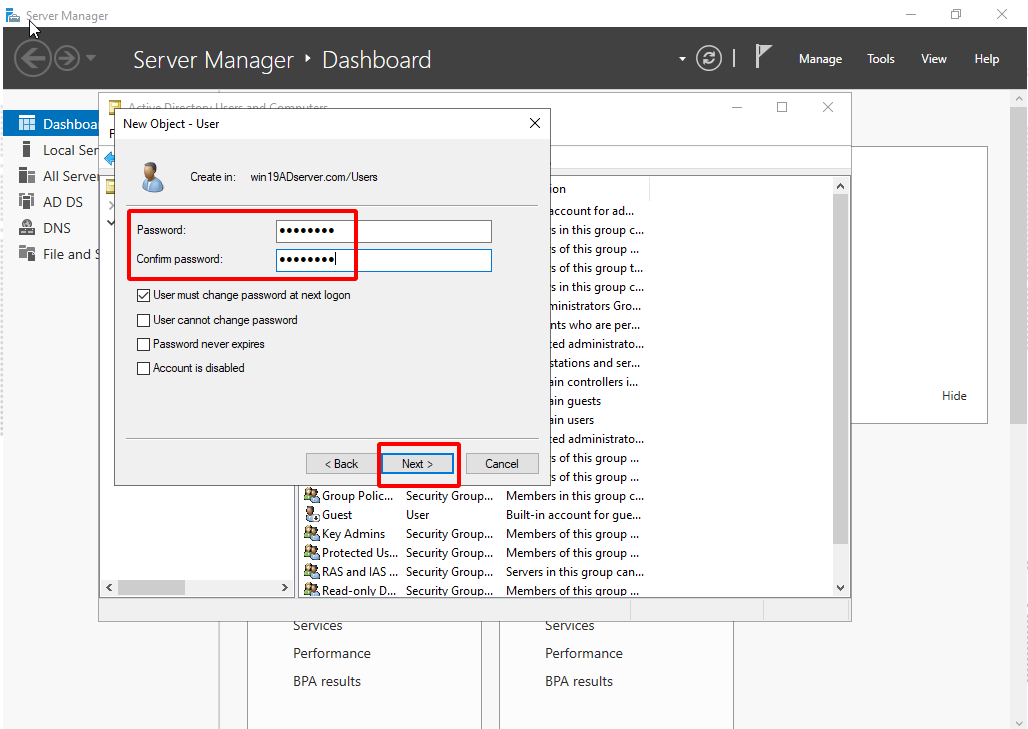Image resolution: width=1028 pixels, height=729 pixels.
Task: Select the Protected Users group row
Action: point(473,553)
